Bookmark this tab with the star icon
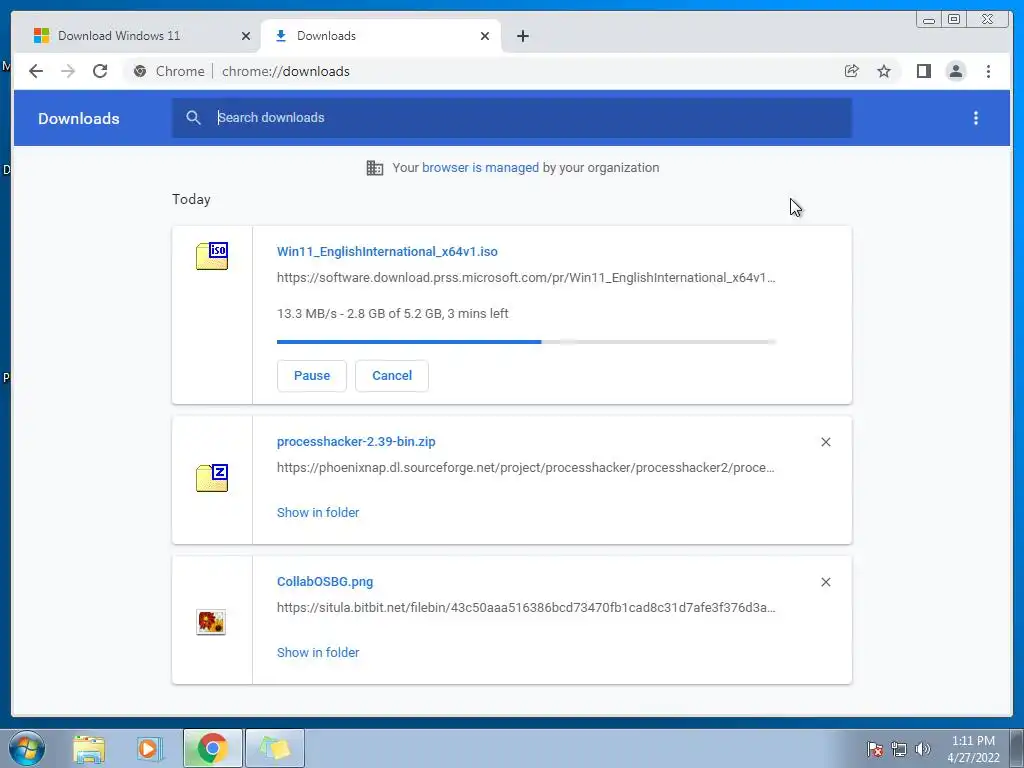The height and width of the screenshot is (768, 1024). point(884,71)
